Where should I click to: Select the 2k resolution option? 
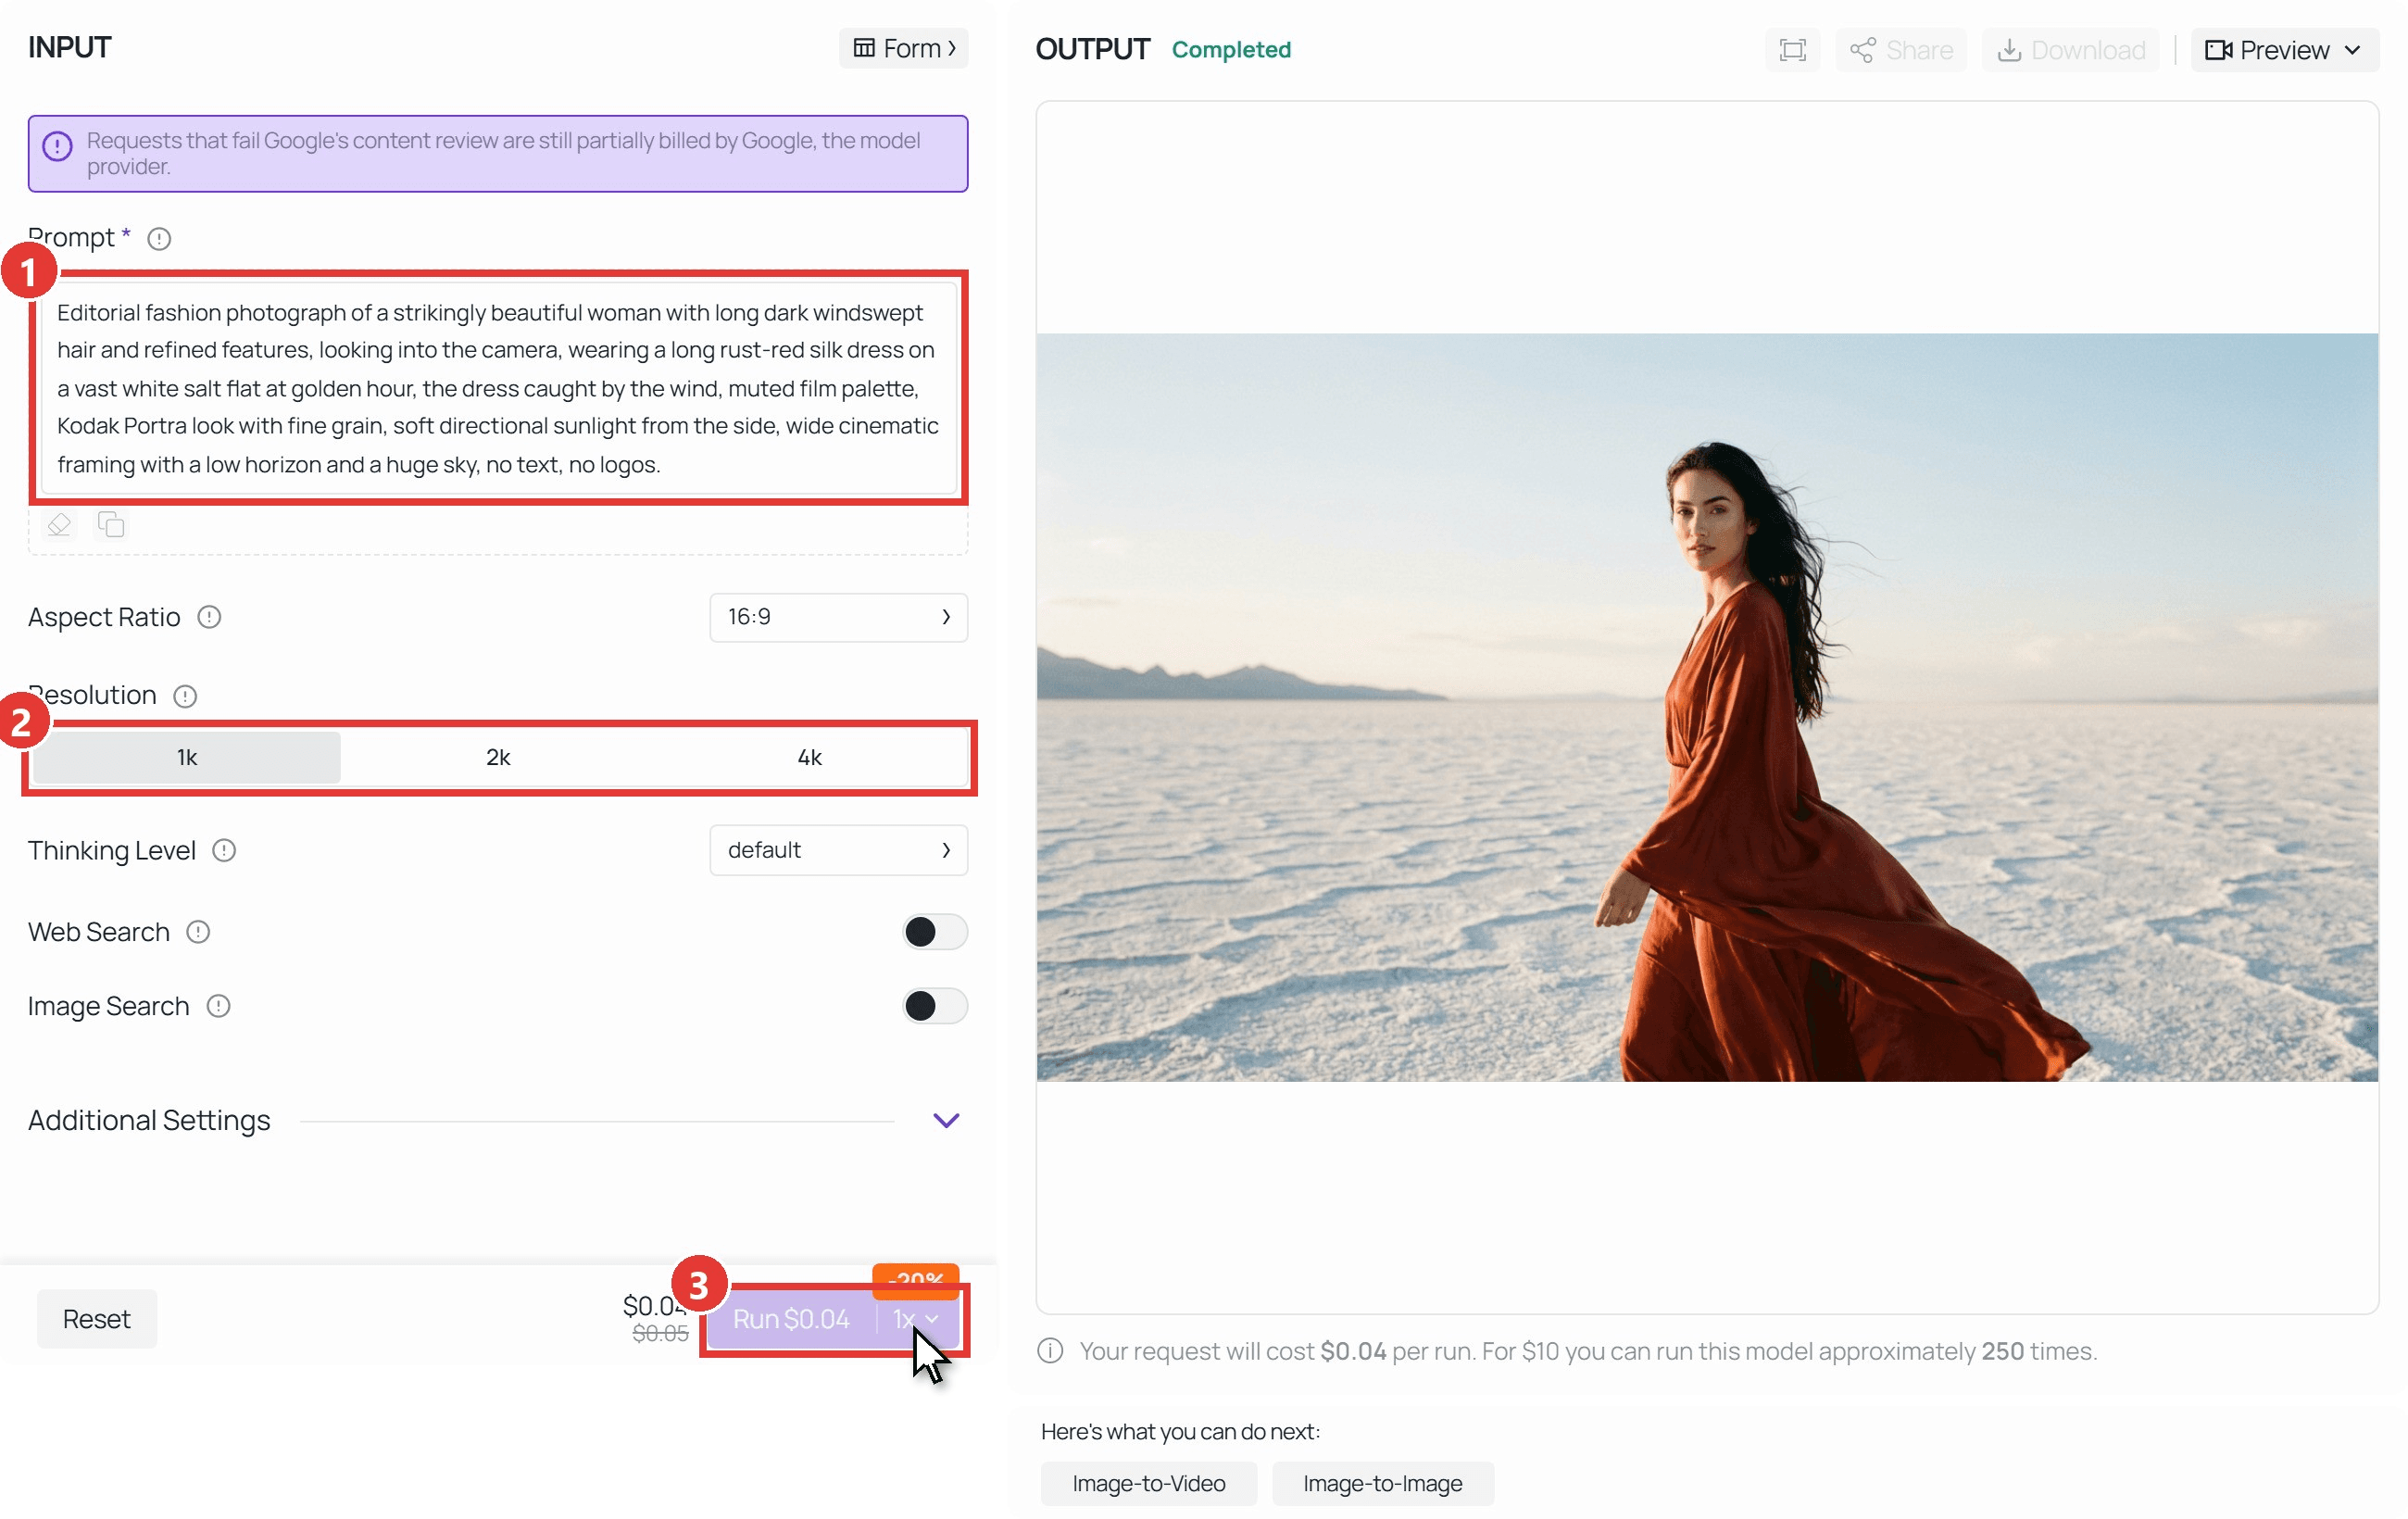[498, 757]
